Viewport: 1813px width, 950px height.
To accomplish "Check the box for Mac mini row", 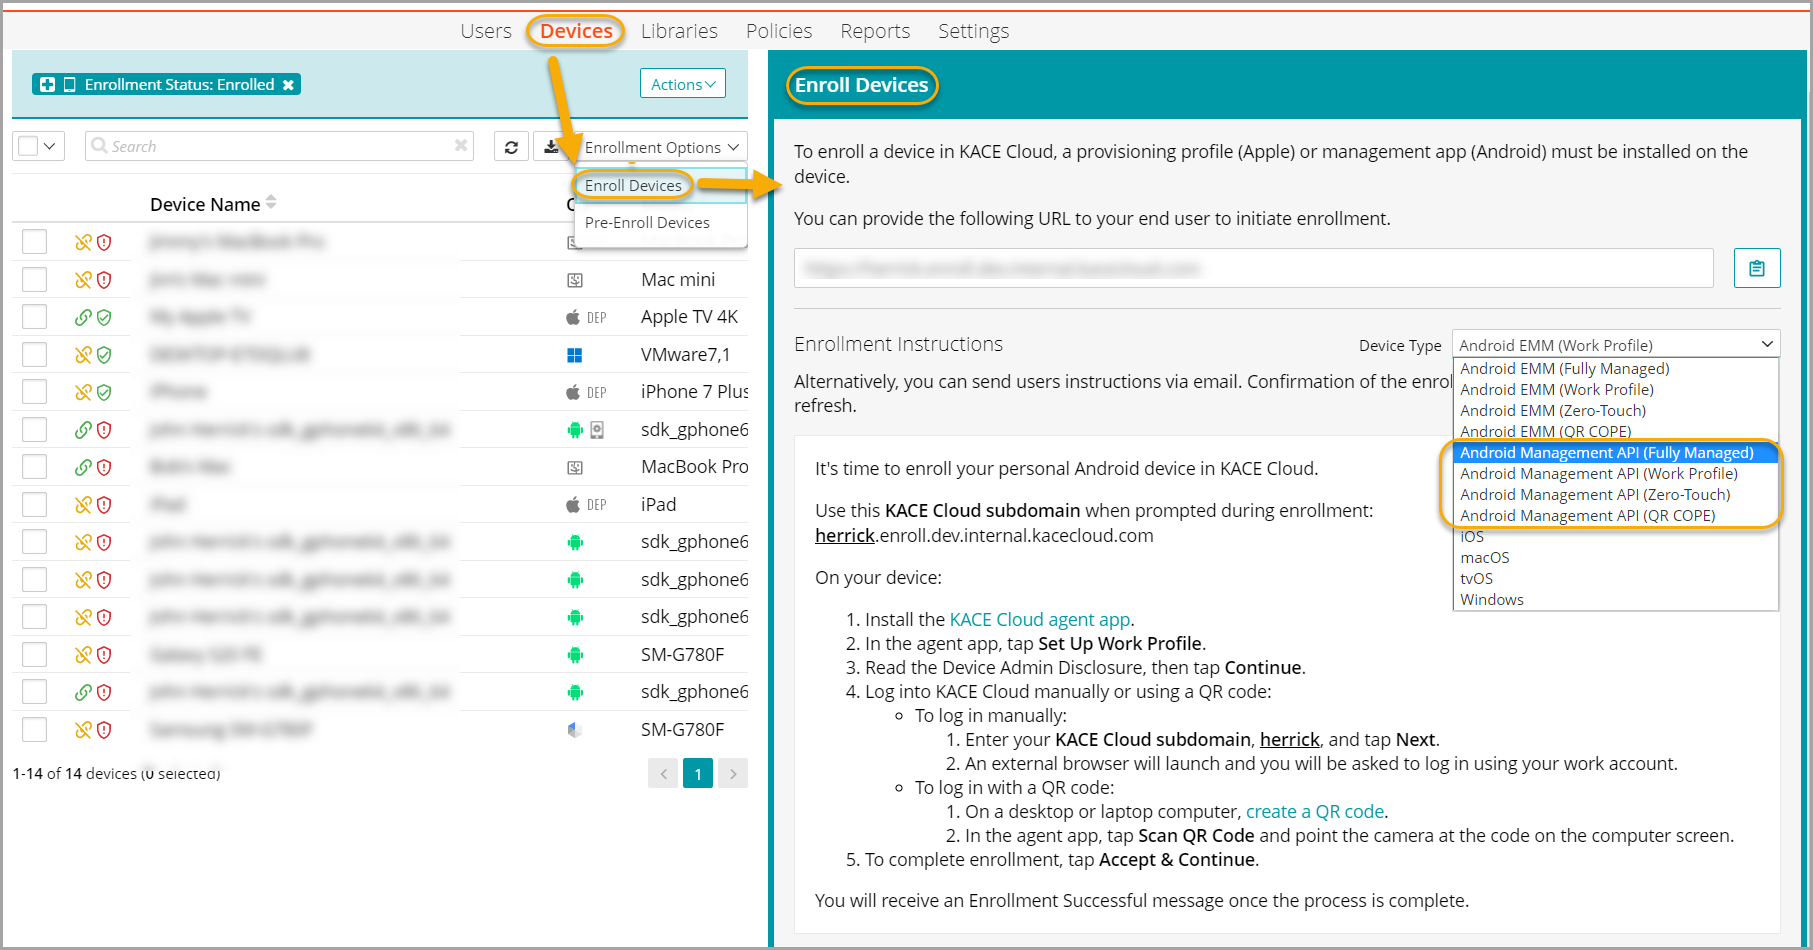I will point(35,280).
